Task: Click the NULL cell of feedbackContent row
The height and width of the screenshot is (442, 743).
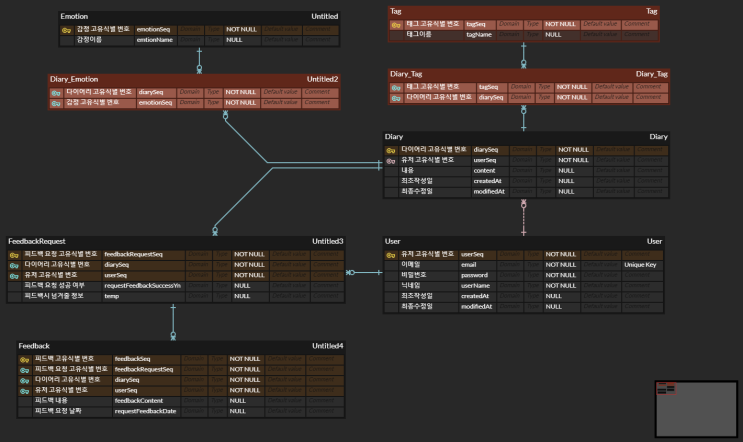Action: point(237,401)
